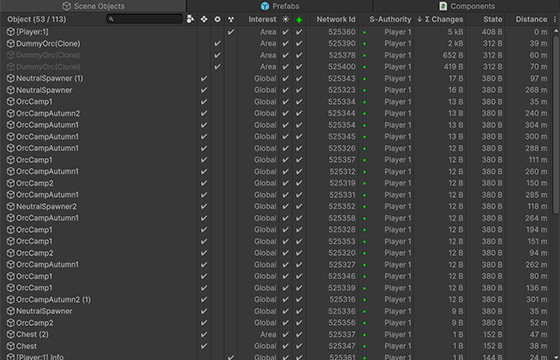Viewport: 560px width, 360px height.
Task: Click the 268 m distance value
Action: click(536, 90)
